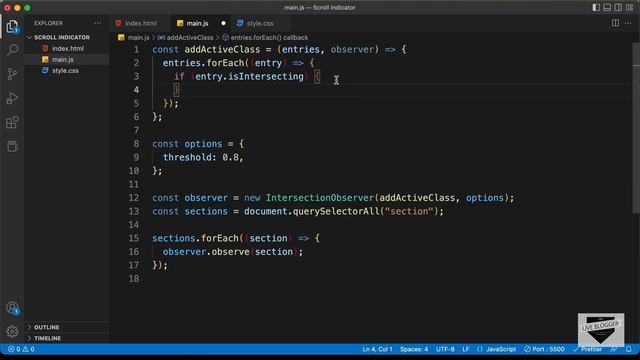Screen dimensions: 640x360
Task: Open notifications bell in status bar
Action: click(x=629, y=349)
